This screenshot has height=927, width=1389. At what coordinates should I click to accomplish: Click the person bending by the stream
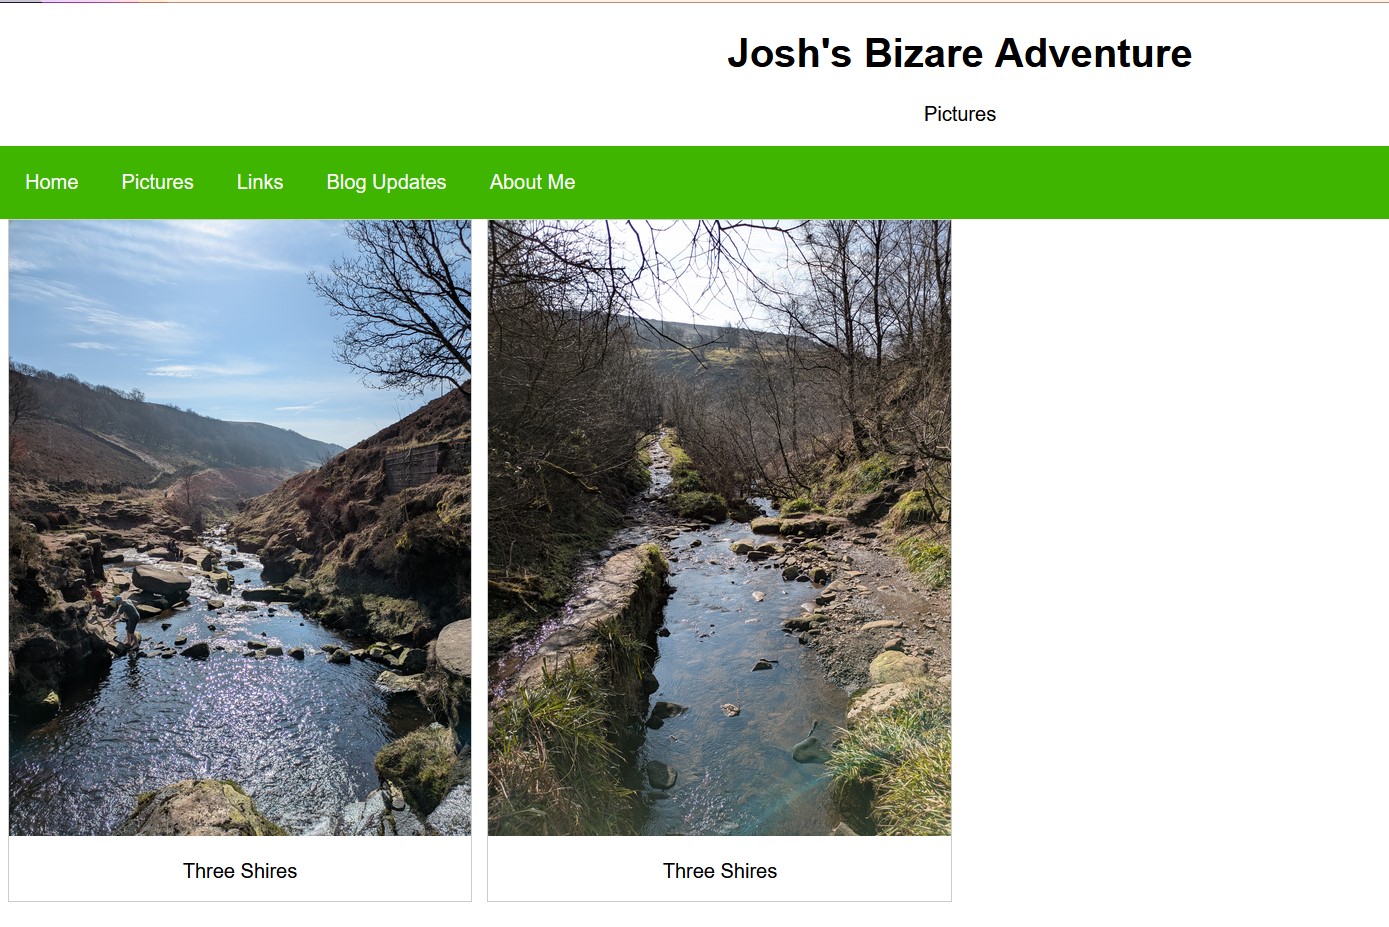[x=127, y=621]
